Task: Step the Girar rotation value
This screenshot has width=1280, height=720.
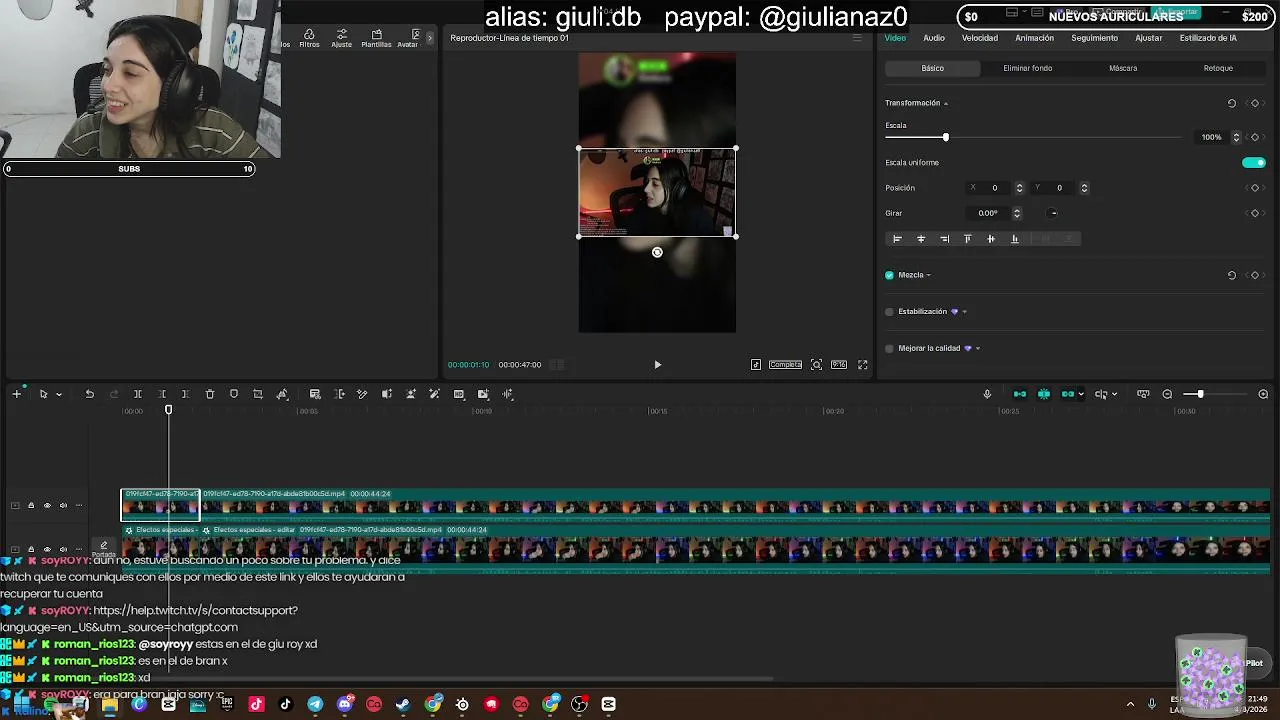Action: (1017, 213)
